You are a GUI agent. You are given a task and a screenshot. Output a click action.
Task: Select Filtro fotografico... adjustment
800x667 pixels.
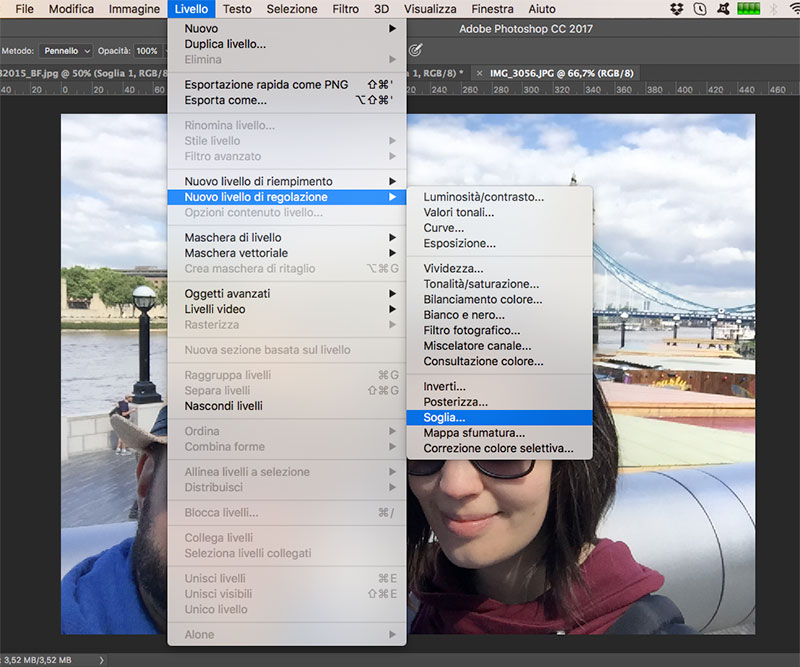(499, 330)
